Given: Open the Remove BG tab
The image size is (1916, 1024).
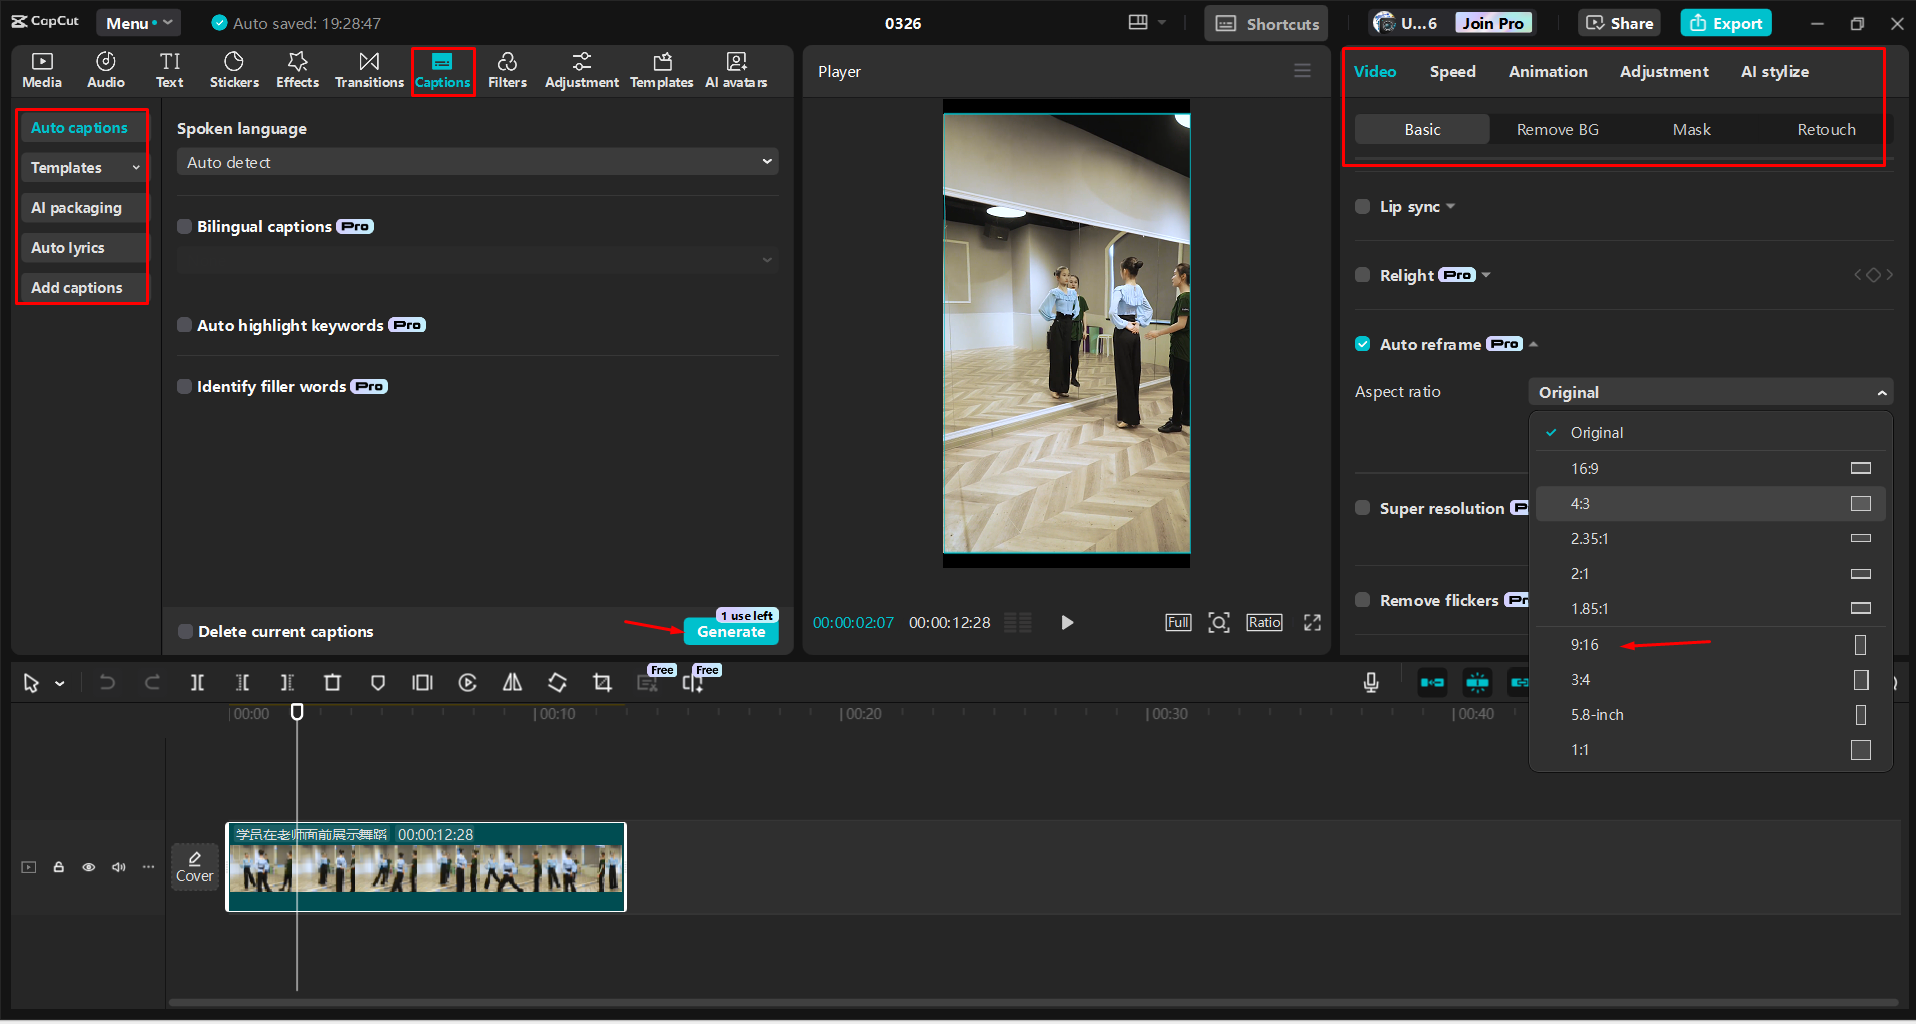Looking at the screenshot, I should [1557, 130].
